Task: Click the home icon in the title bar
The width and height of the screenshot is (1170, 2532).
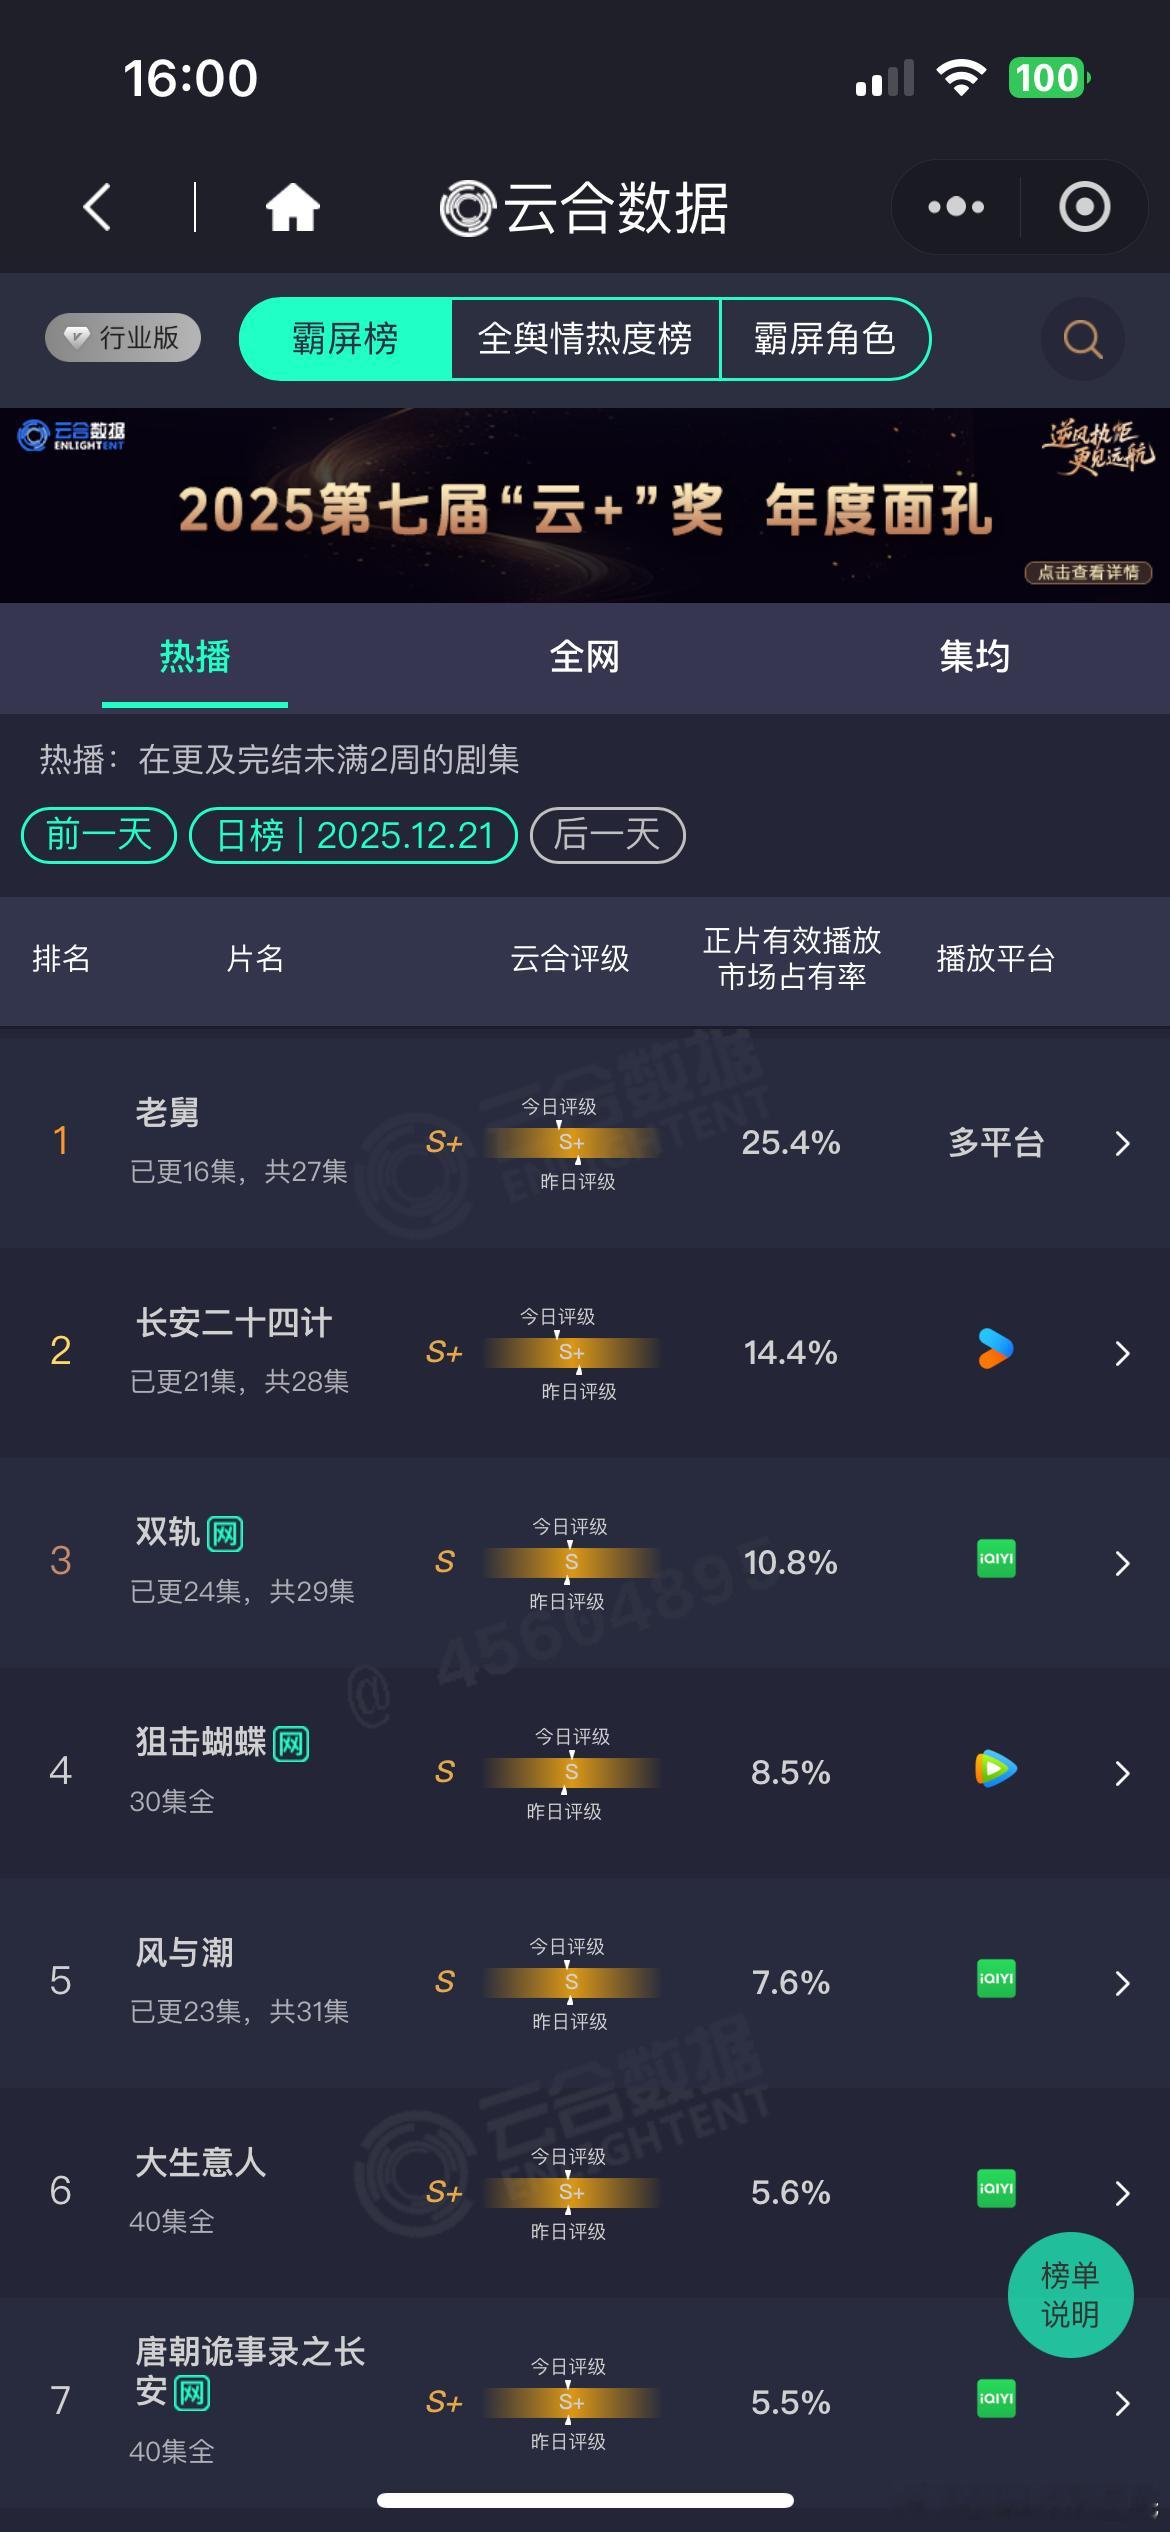Action: [290, 205]
